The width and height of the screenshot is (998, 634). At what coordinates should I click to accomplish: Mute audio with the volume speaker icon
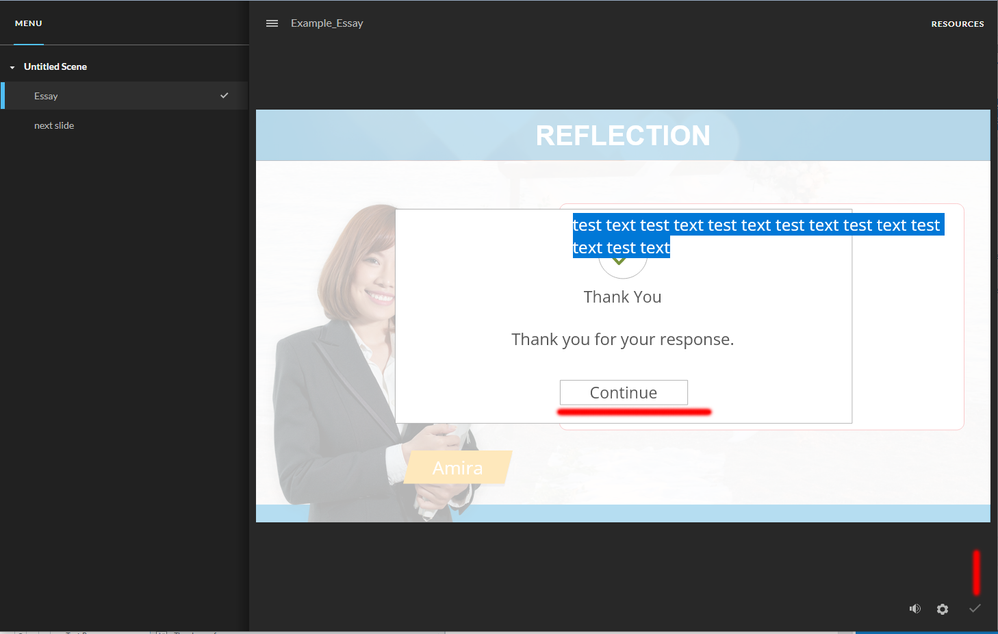[x=915, y=609]
